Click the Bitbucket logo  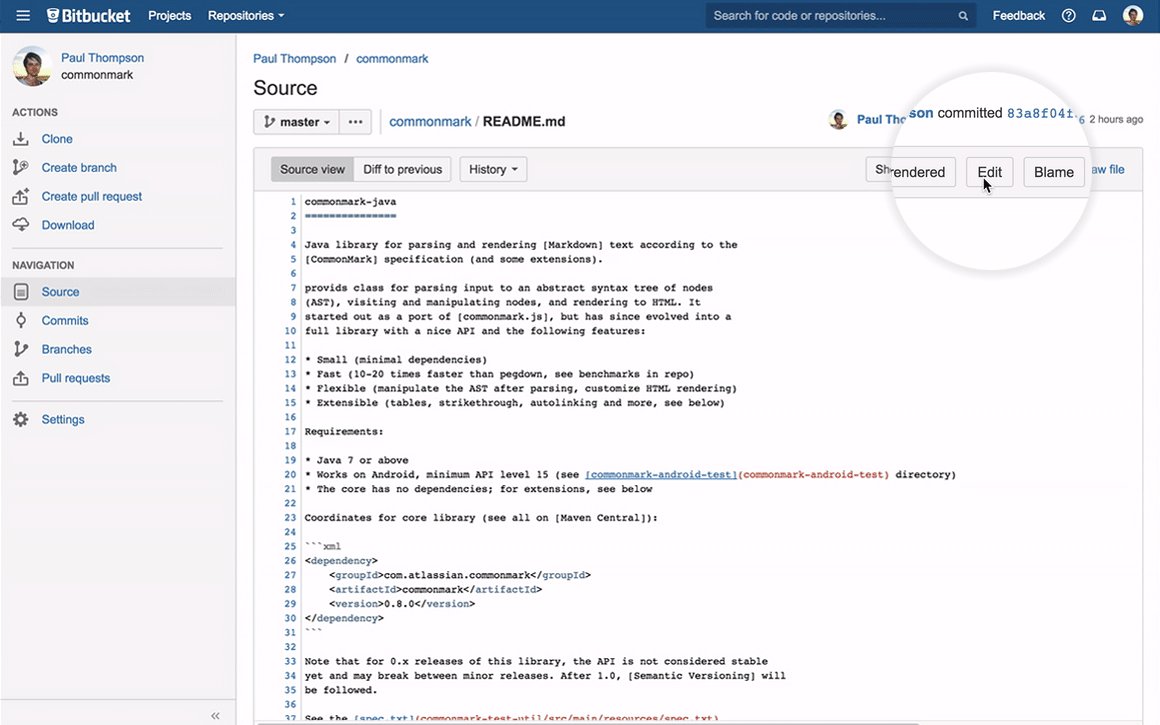(88, 16)
